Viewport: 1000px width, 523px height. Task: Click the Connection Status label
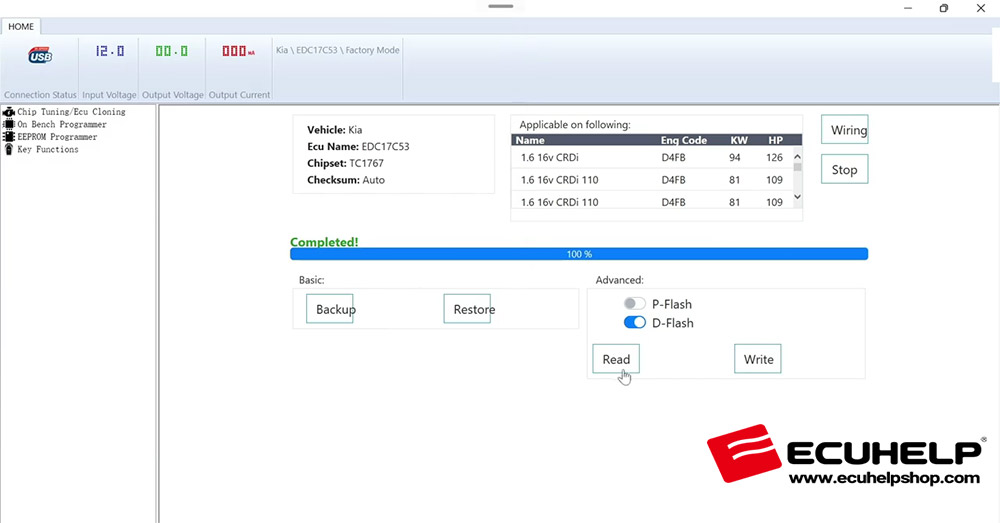40,94
